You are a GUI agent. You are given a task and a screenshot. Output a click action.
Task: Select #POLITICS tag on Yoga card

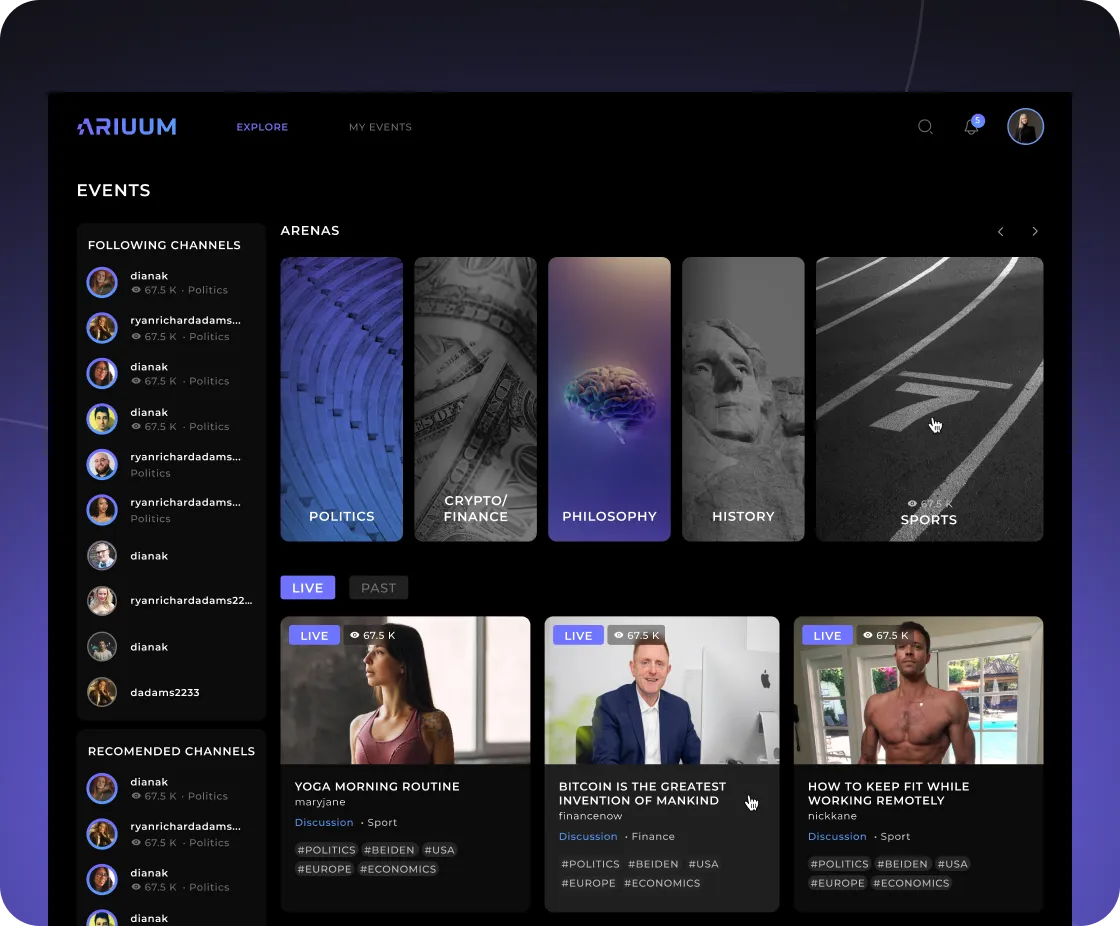click(x=326, y=850)
